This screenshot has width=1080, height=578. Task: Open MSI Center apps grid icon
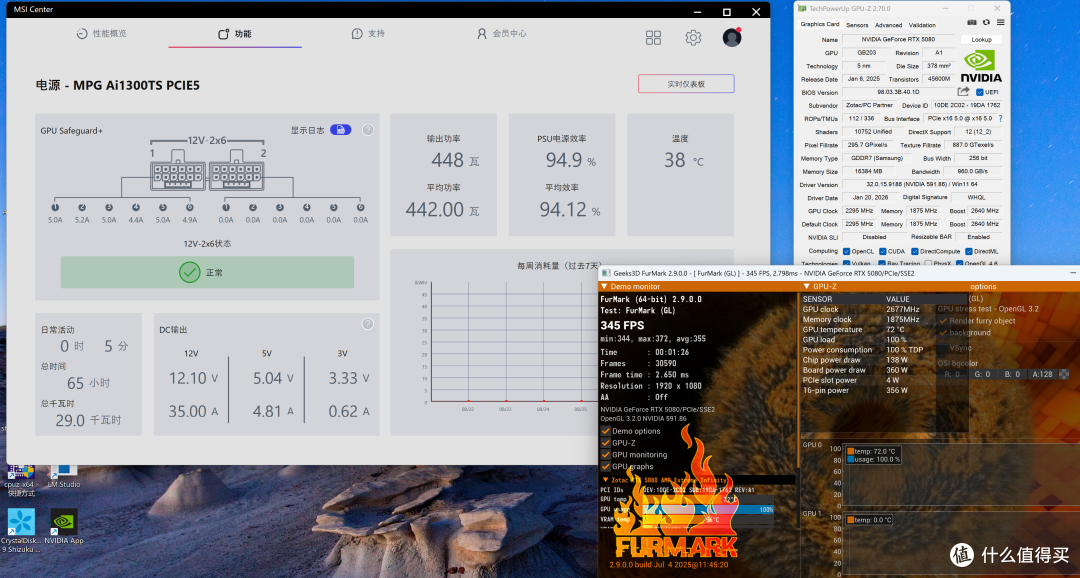tap(653, 38)
